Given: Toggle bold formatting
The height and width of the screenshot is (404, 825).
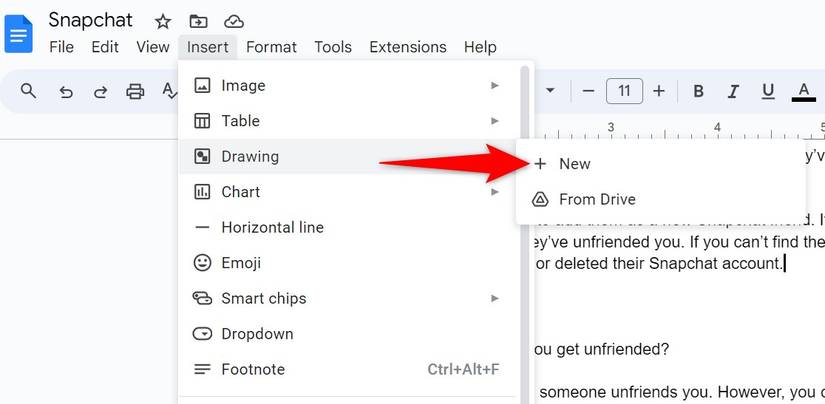Looking at the screenshot, I should pos(698,91).
